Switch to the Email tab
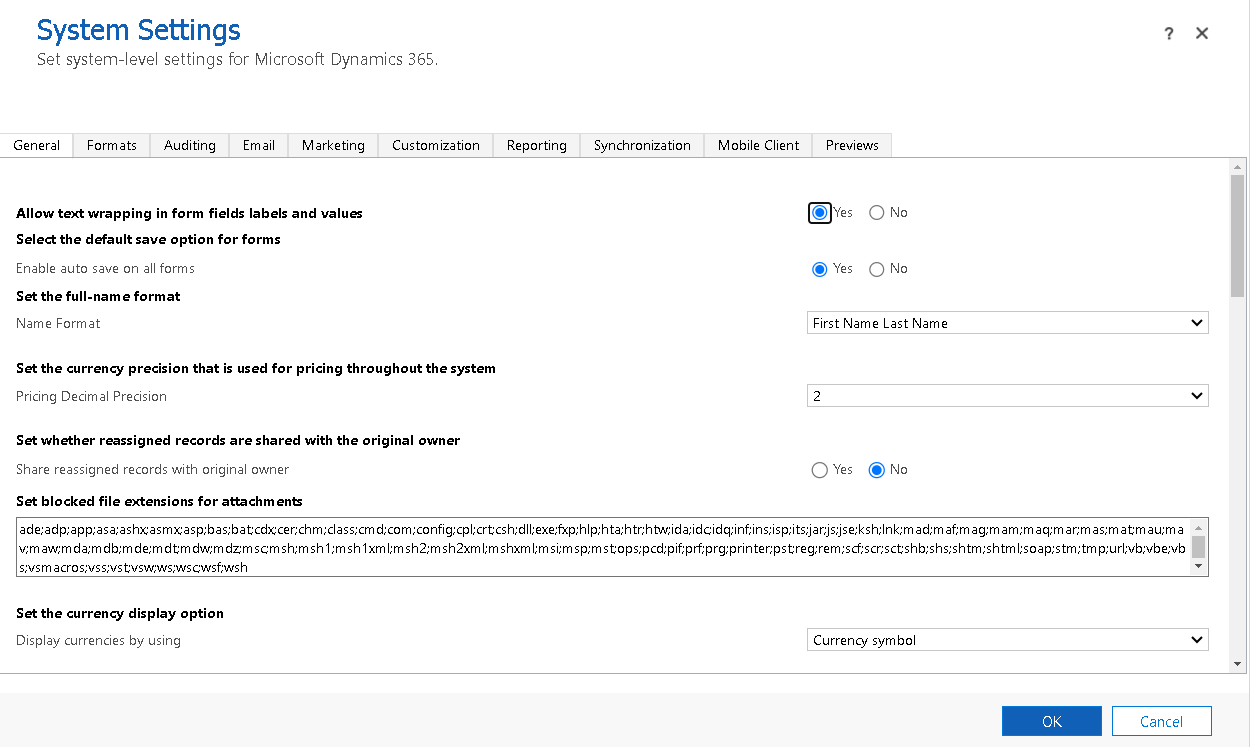Image resolution: width=1250 pixels, height=747 pixels. (x=259, y=145)
